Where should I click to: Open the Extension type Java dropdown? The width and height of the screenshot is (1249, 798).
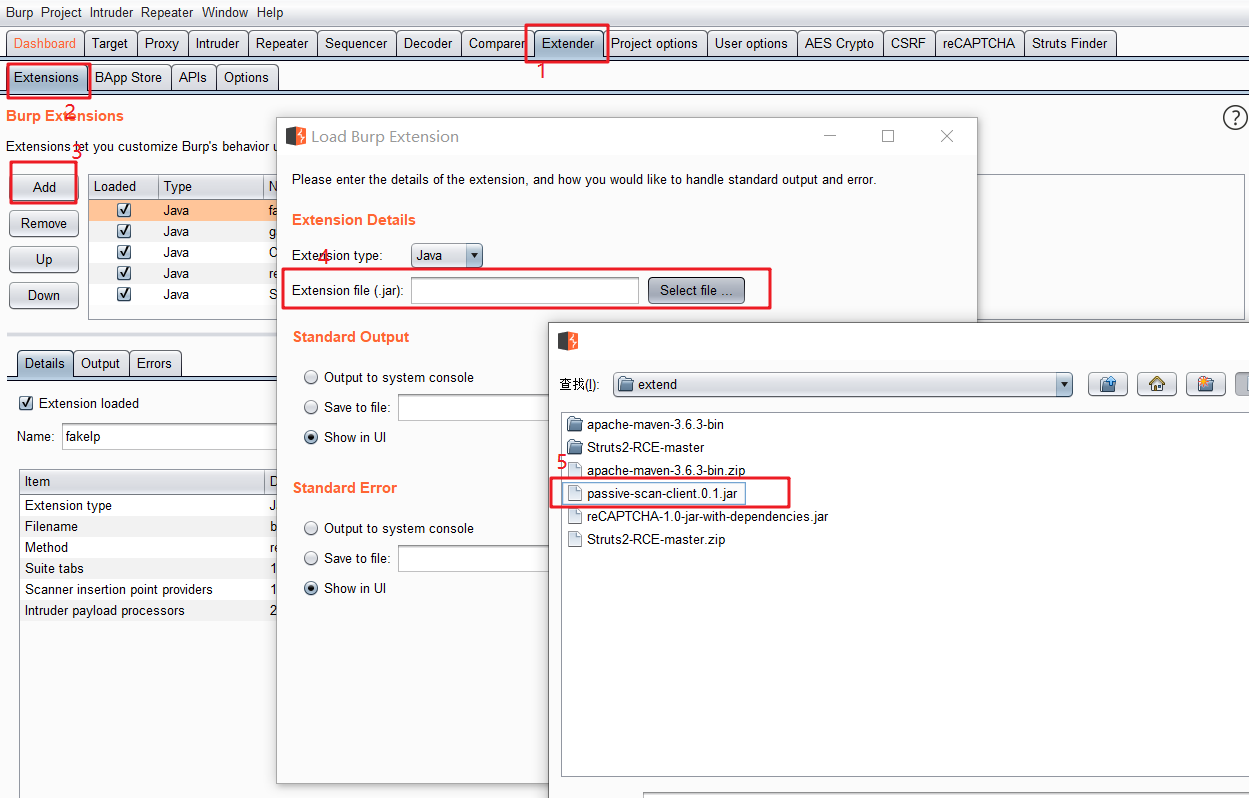point(447,256)
